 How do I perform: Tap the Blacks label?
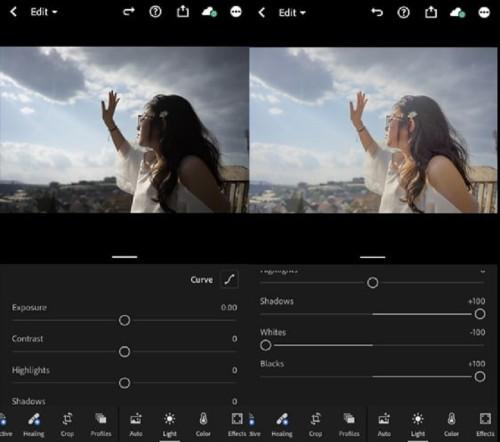272,364
